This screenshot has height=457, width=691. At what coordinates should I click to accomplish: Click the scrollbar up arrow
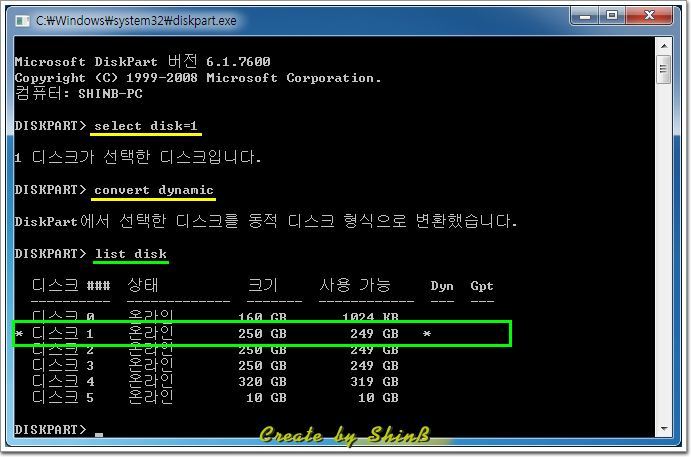point(664,46)
